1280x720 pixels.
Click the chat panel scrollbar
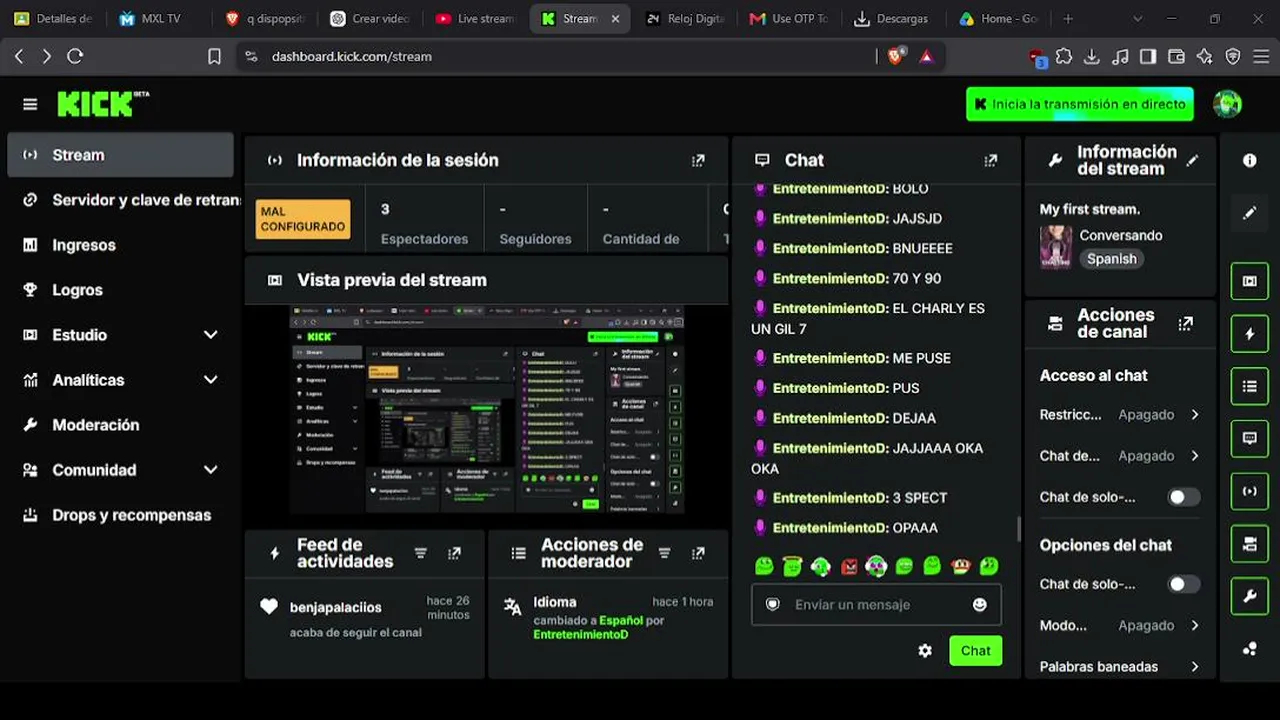click(x=1019, y=529)
